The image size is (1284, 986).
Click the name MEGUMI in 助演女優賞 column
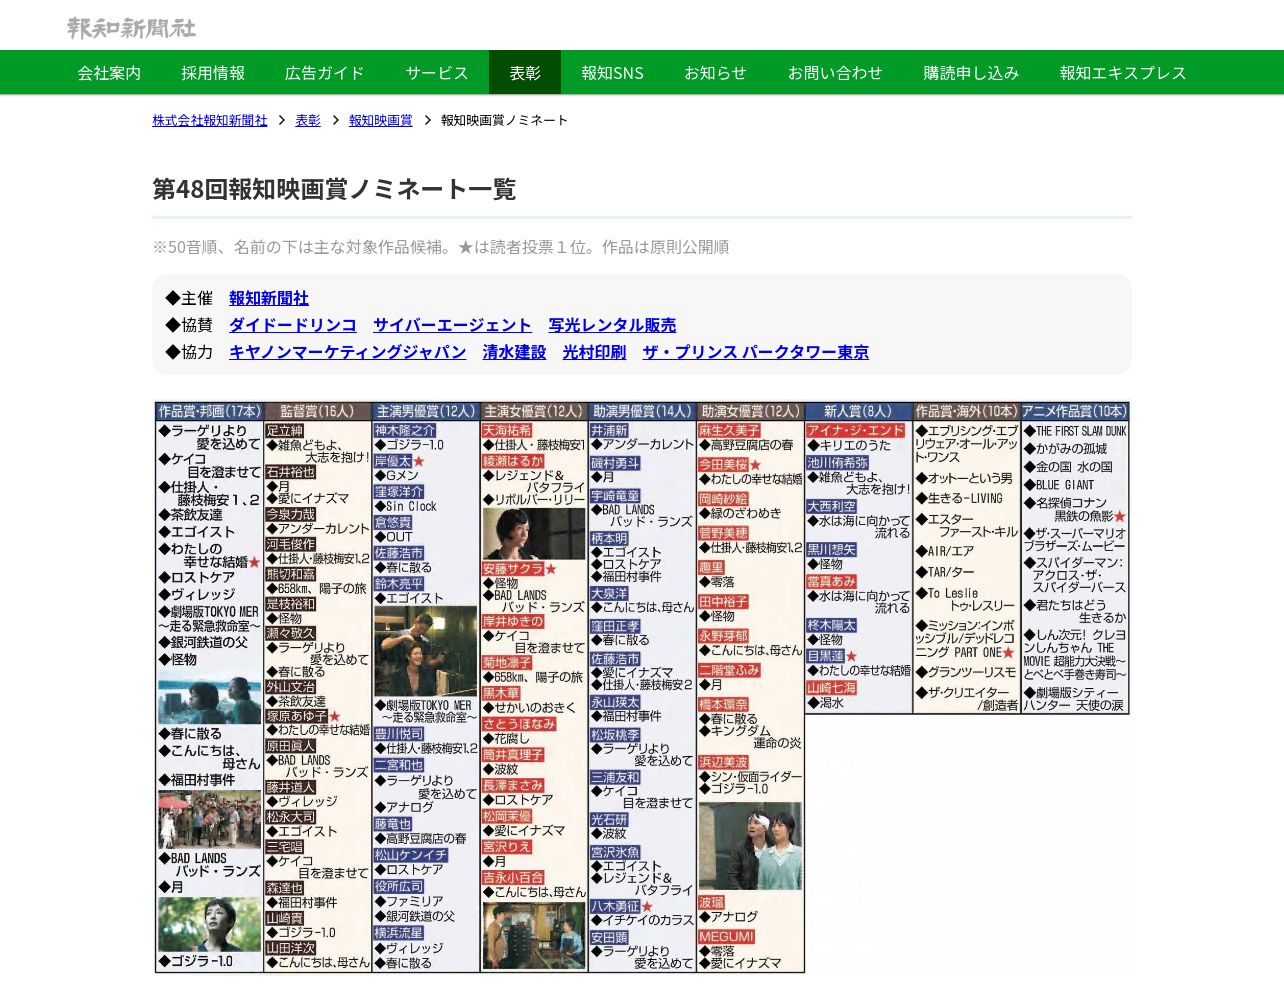(x=726, y=937)
